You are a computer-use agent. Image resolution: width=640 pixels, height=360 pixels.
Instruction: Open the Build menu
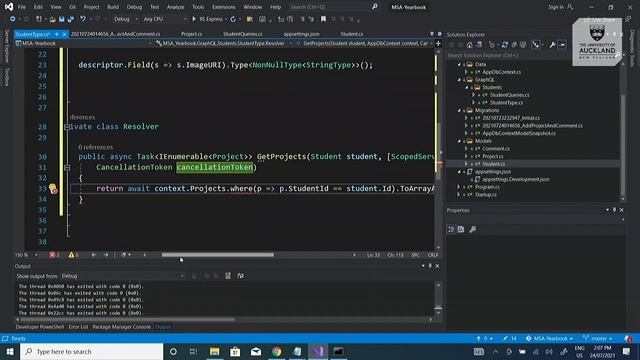pyautogui.click(x=113, y=7)
